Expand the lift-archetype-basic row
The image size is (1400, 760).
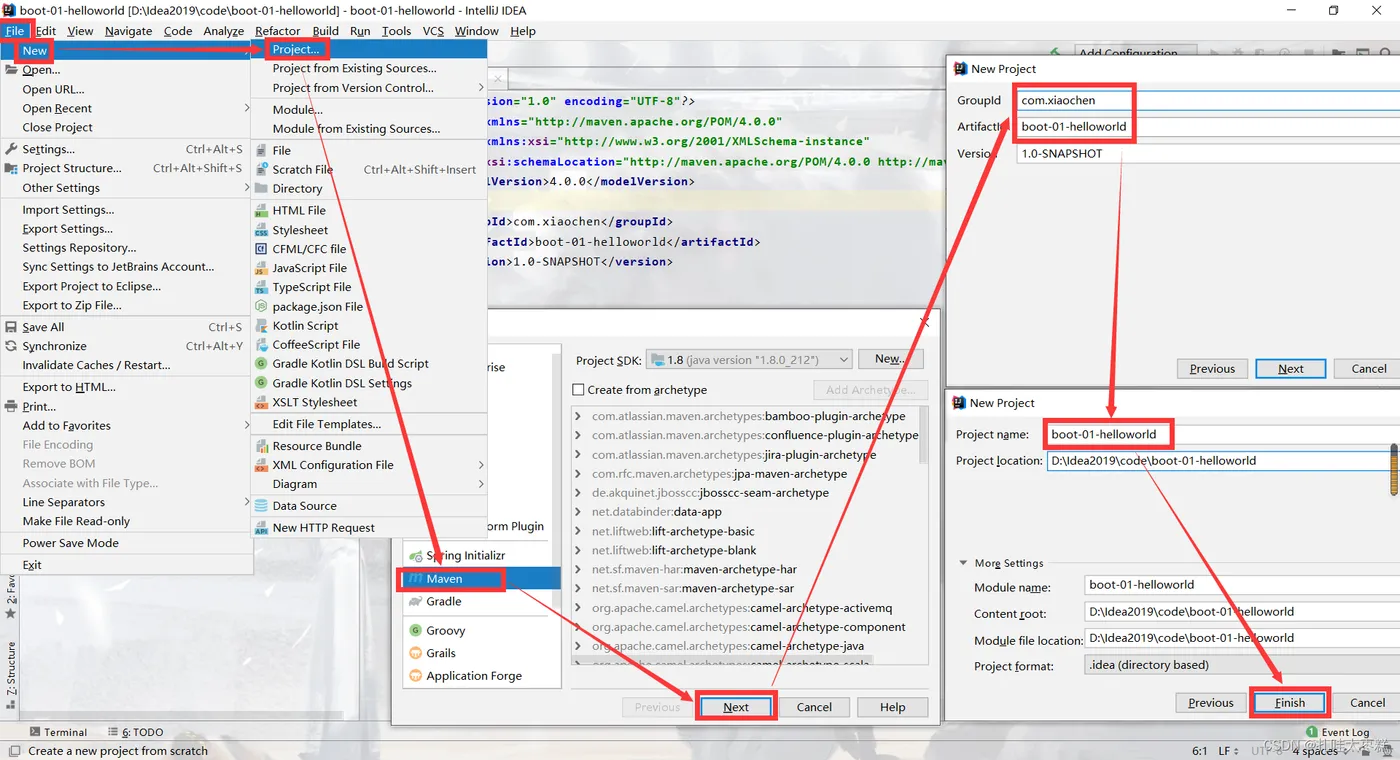pos(579,531)
